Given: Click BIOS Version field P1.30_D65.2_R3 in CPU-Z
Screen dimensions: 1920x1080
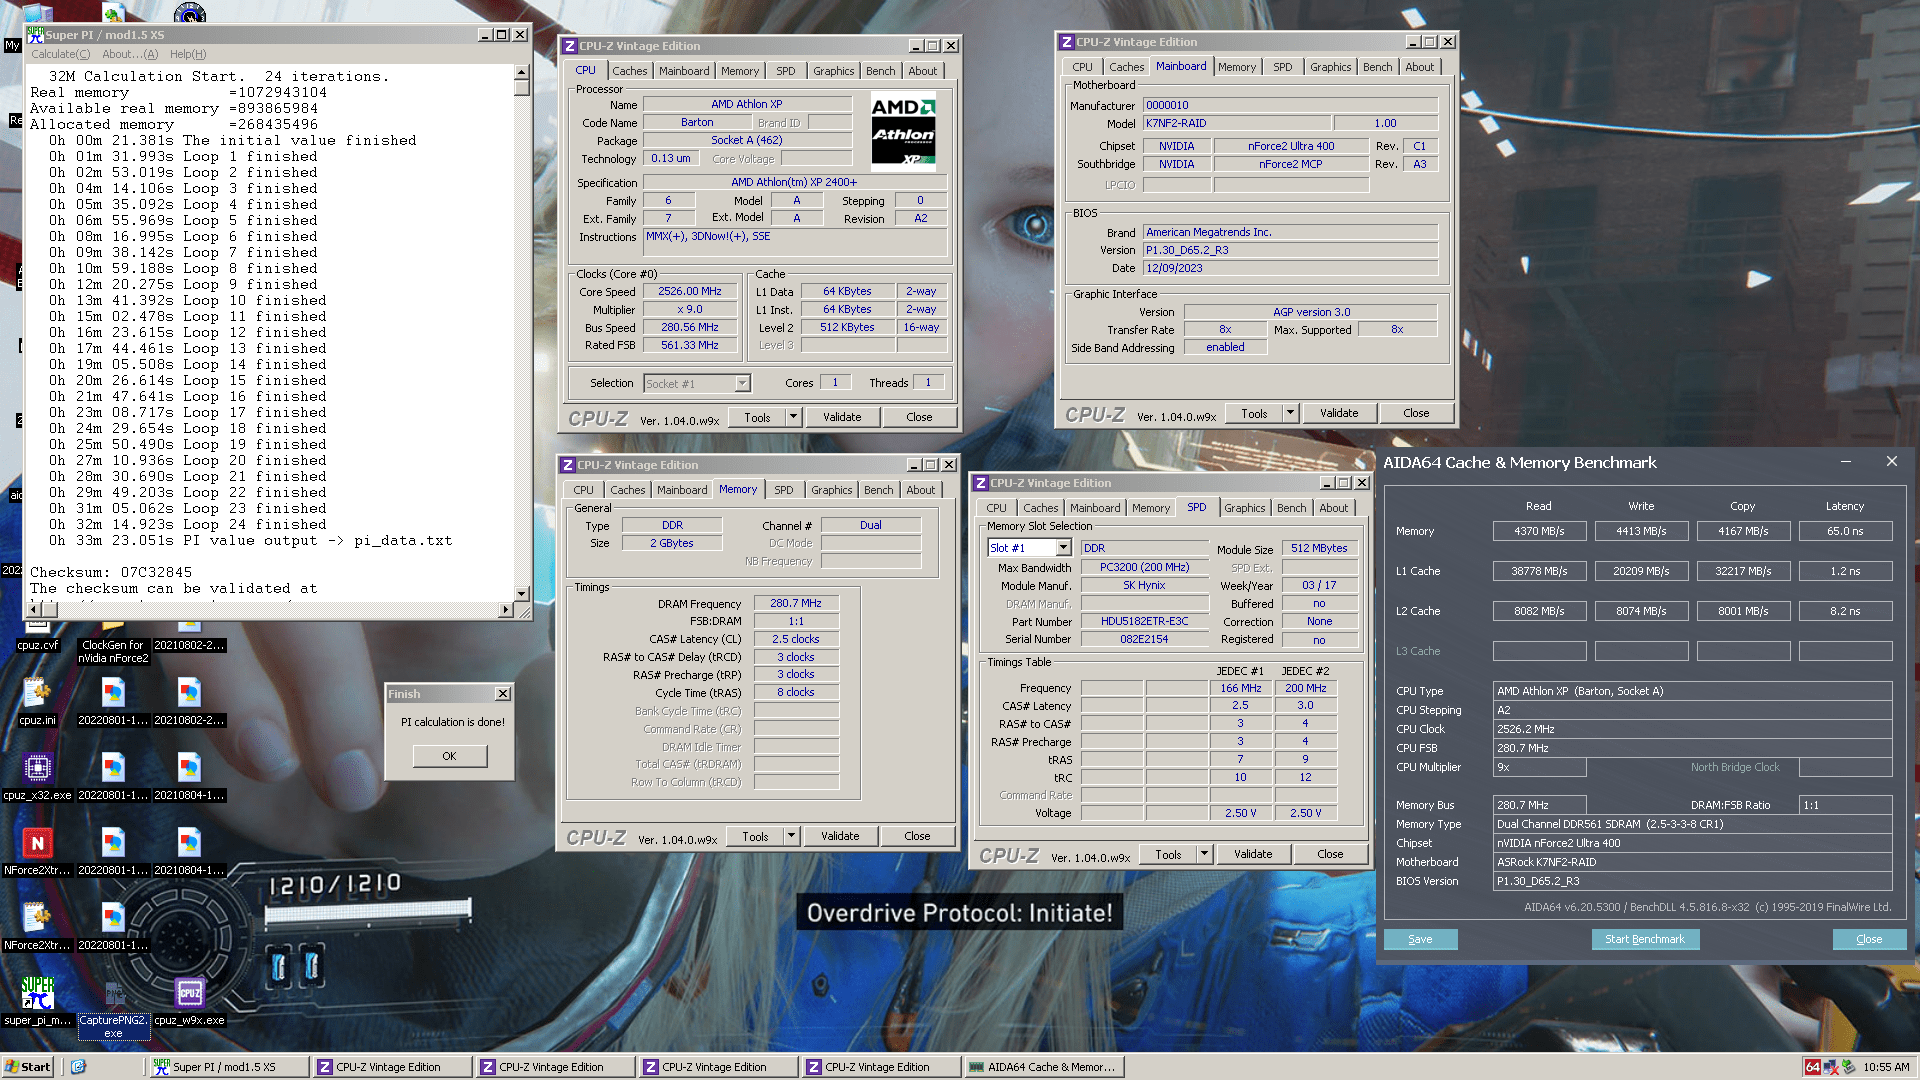Looking at the screenshot, I should pos(1290,250).
